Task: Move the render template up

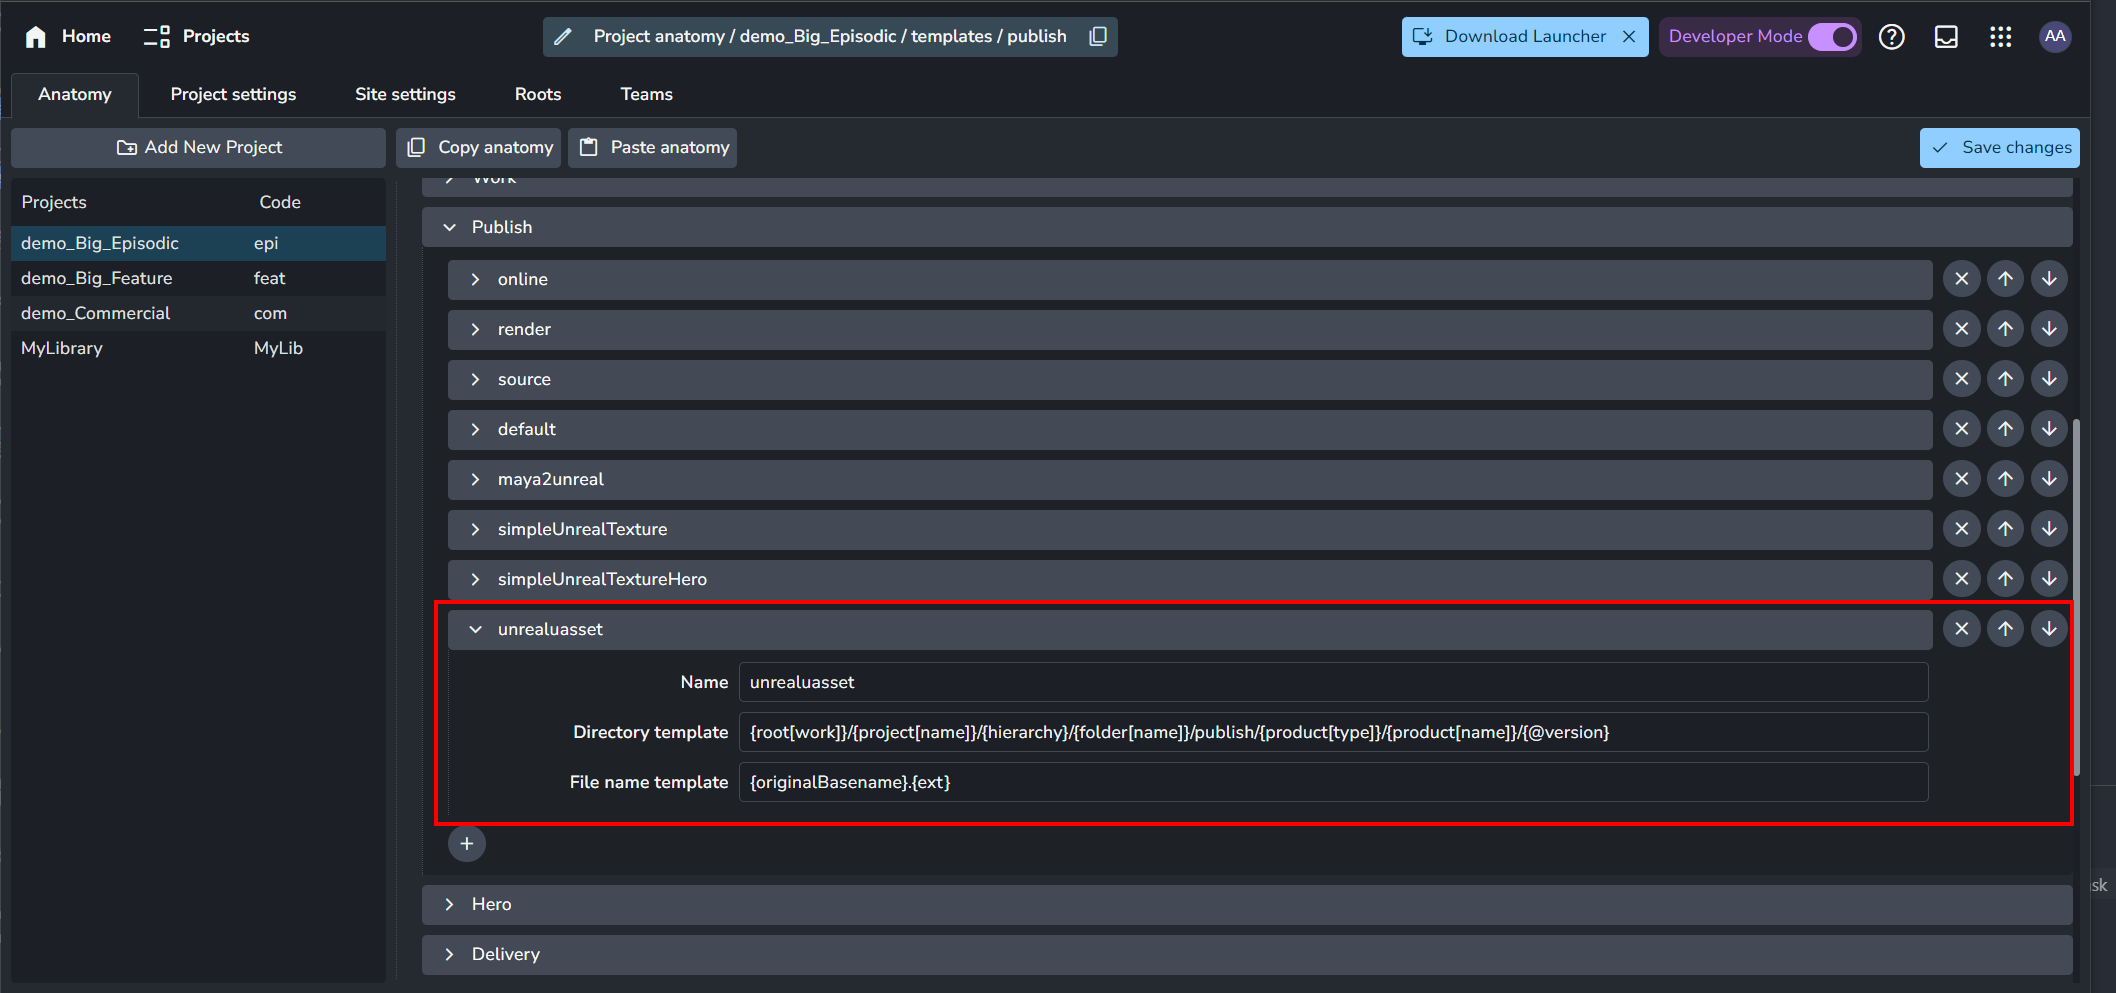Action: coord(2006,329)
